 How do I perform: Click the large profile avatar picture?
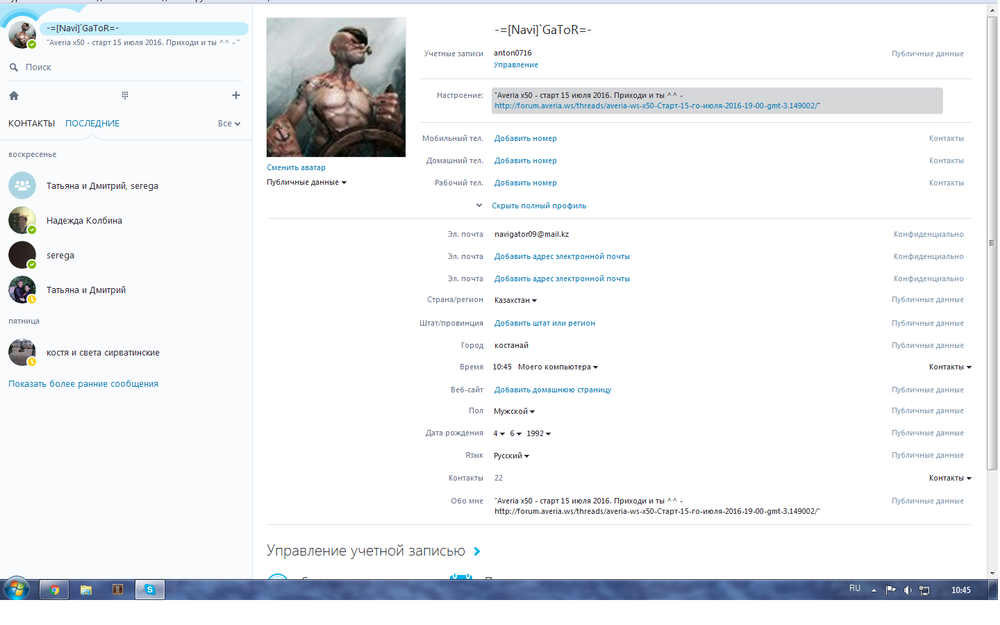(336, 87)
